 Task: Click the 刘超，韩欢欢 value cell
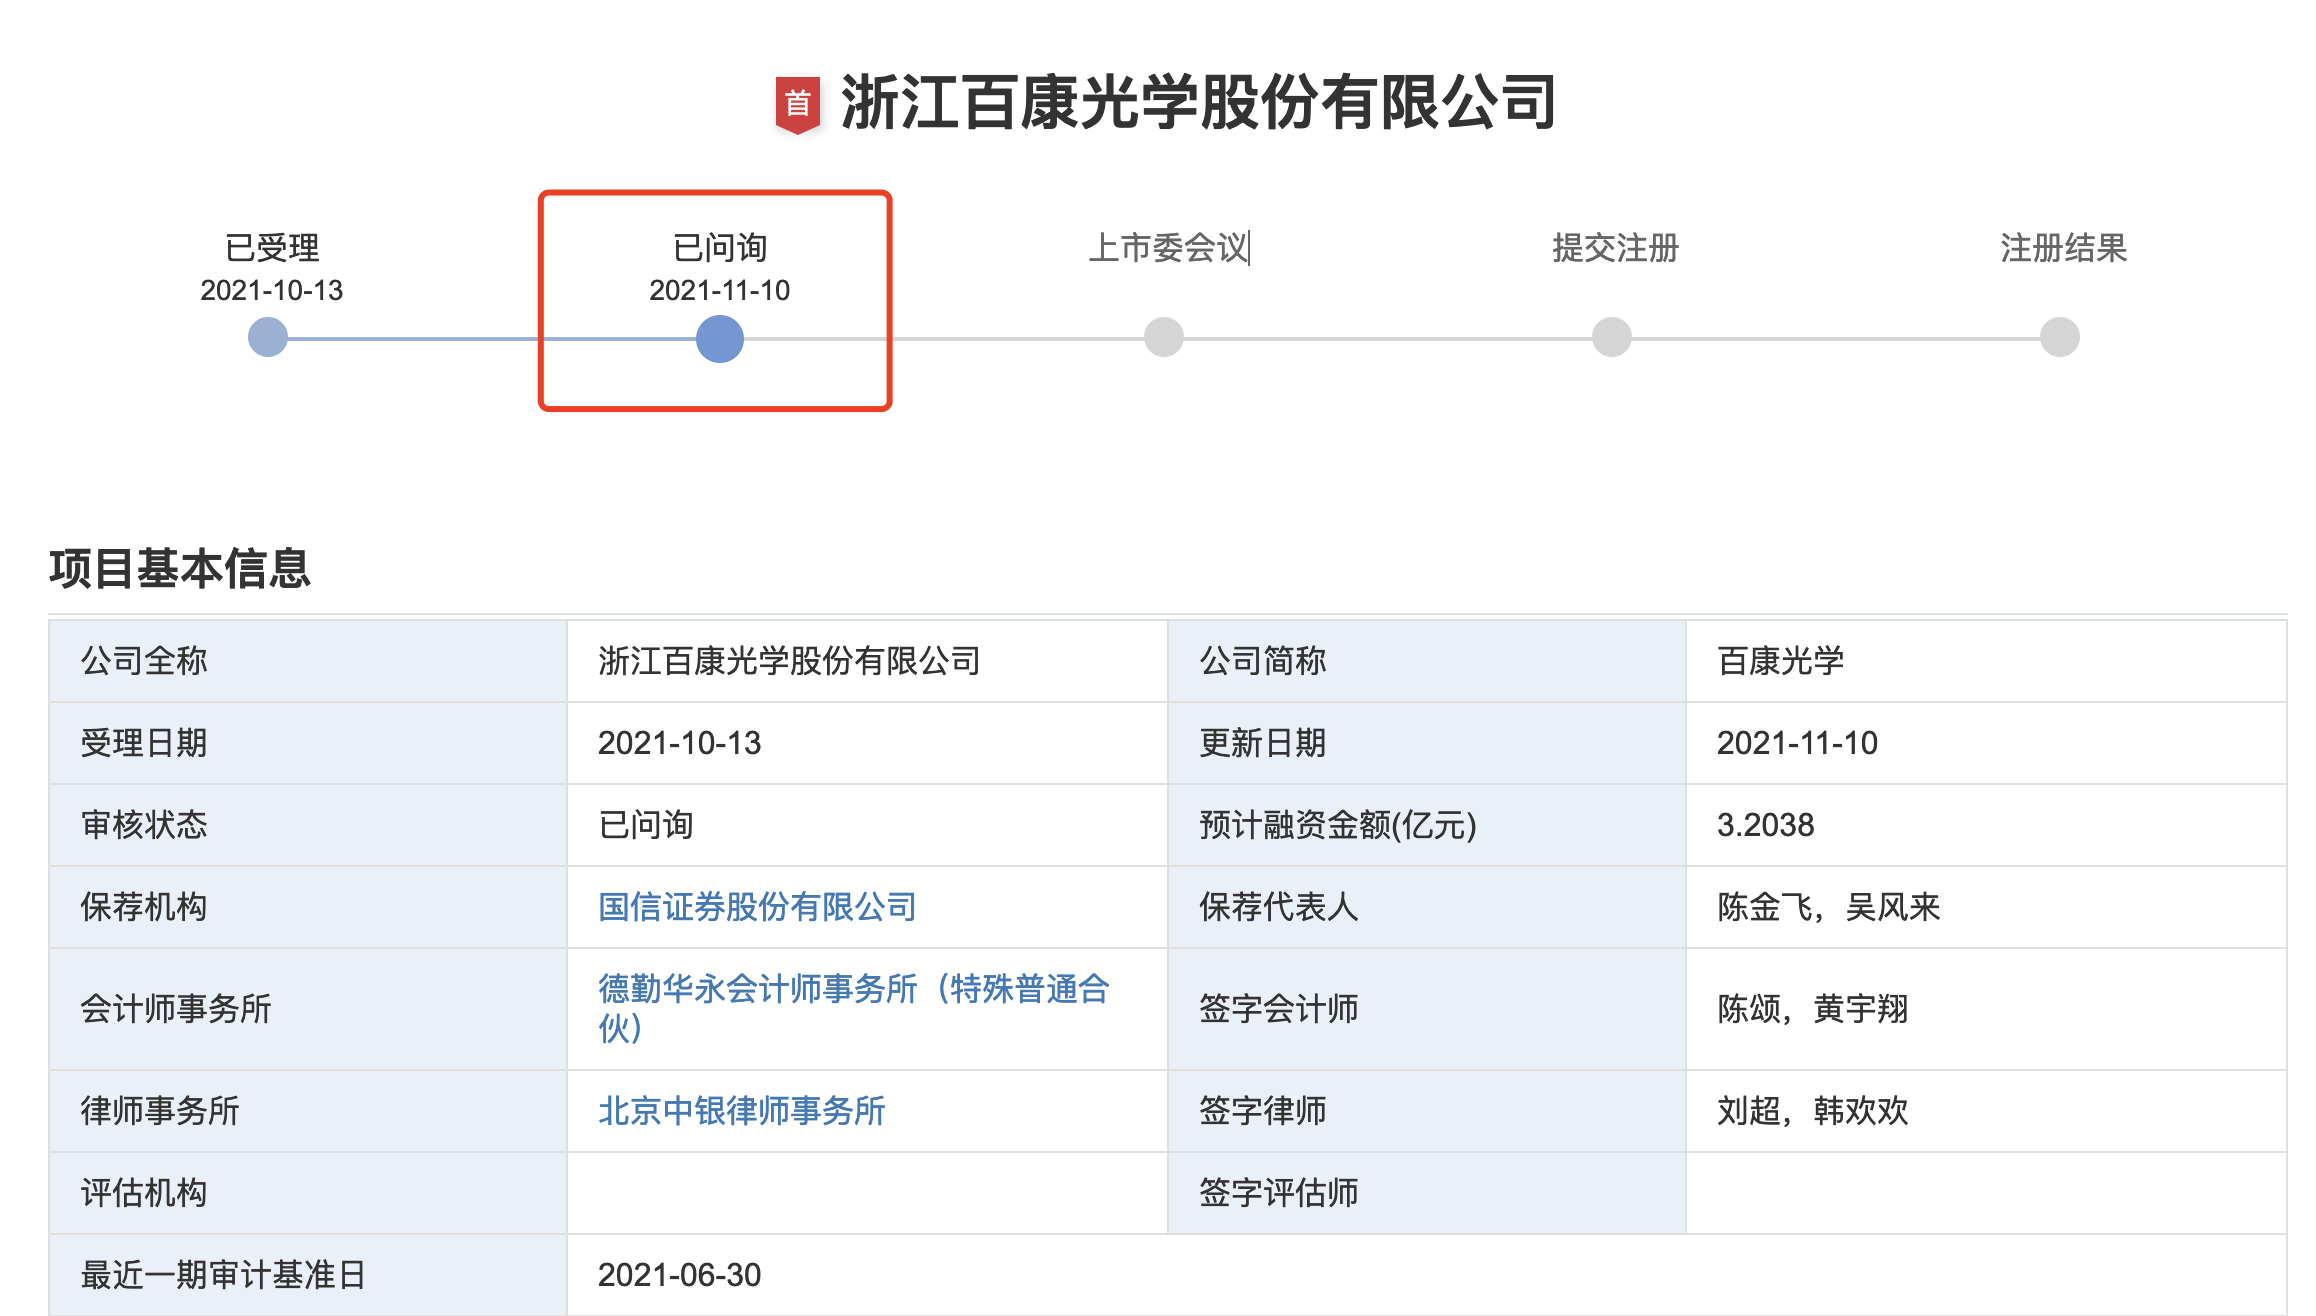pyautogui.click(x=1986, y=1111)
